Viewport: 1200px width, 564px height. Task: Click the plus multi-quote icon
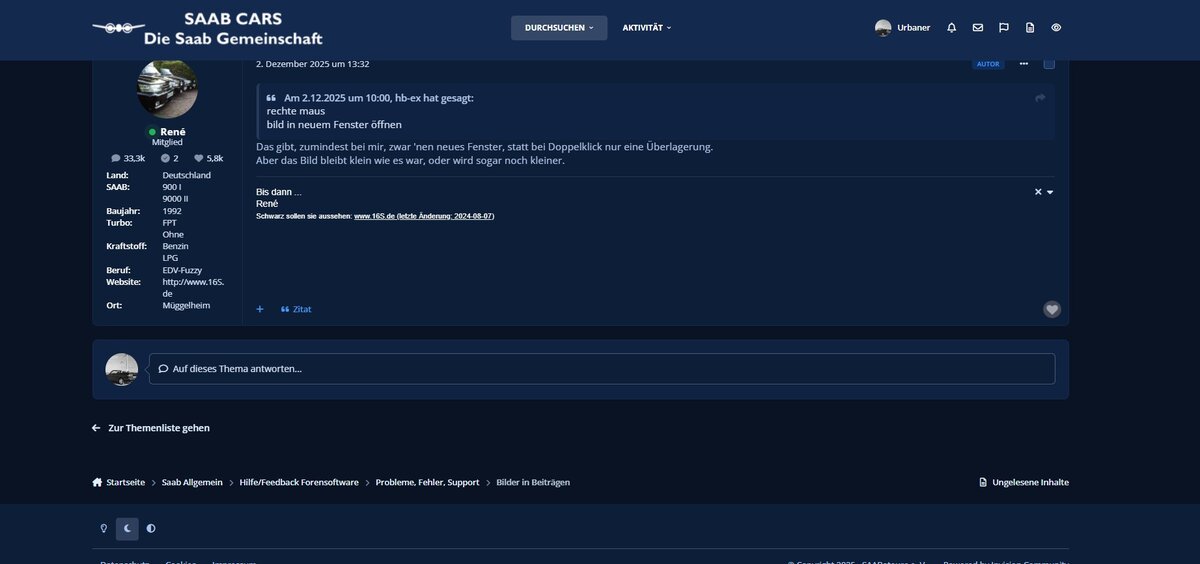tap(260, 309)
